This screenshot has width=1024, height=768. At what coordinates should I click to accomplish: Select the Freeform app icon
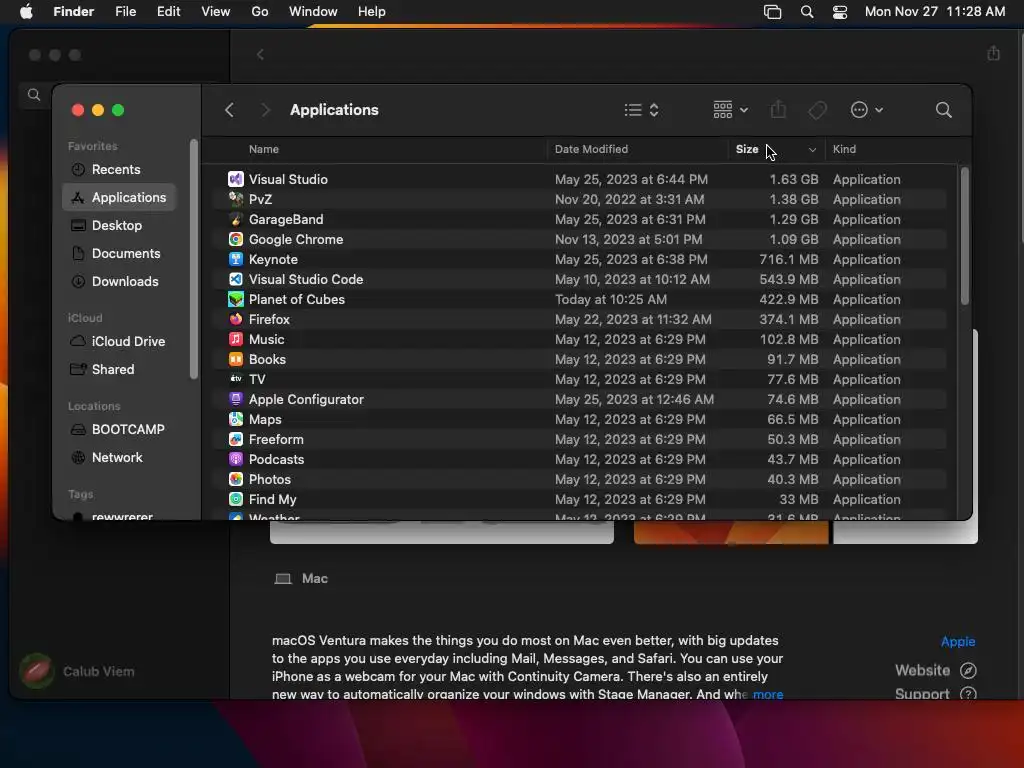(x=236, y=440)
